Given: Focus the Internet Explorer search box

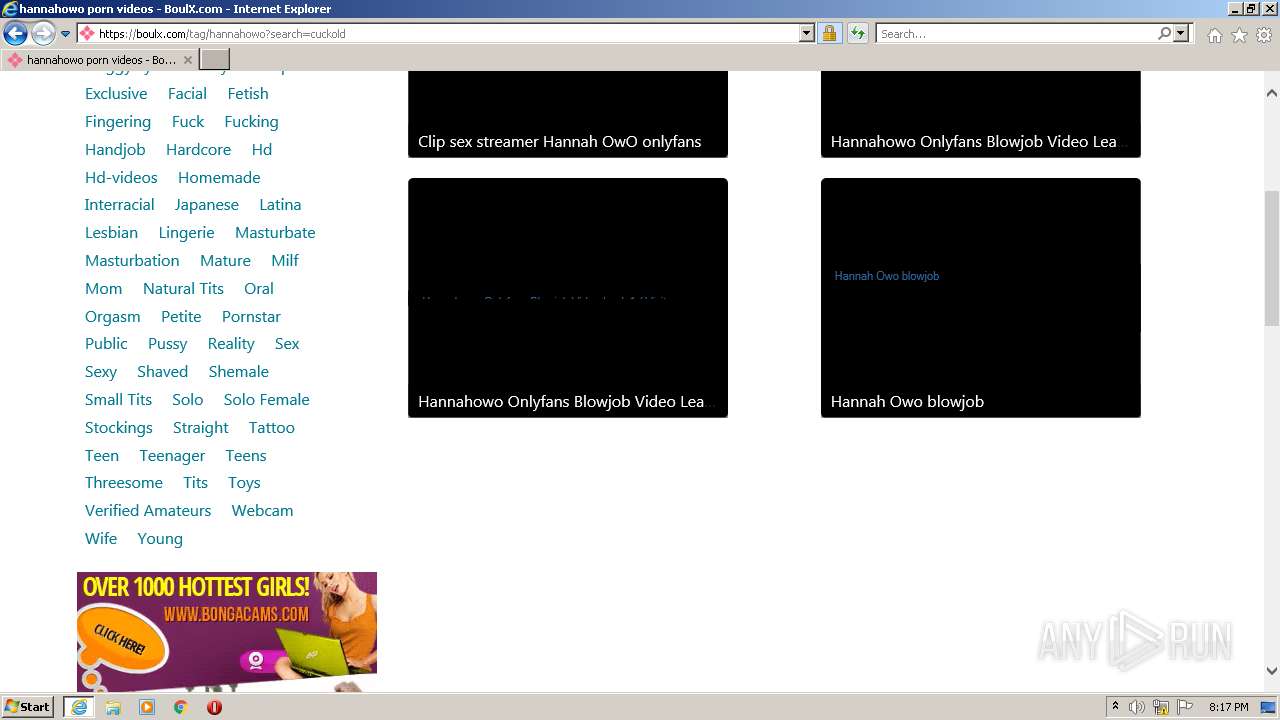Looking at the screenshot, I should 1016,33.
